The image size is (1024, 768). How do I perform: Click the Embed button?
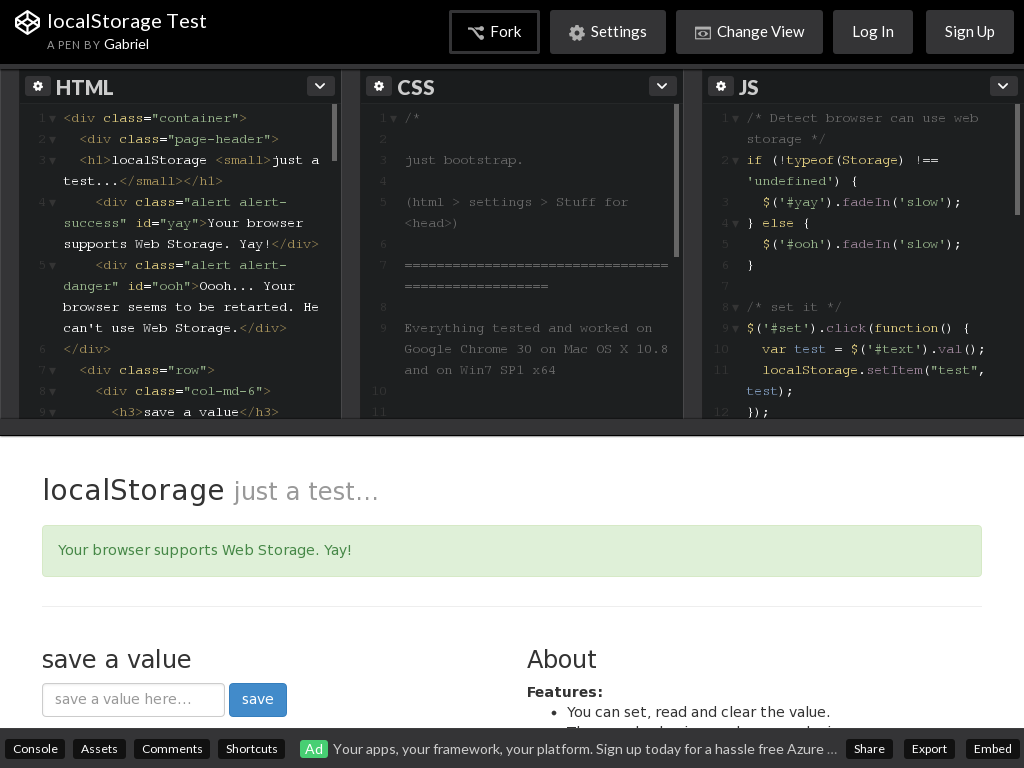tap(992, 749)
